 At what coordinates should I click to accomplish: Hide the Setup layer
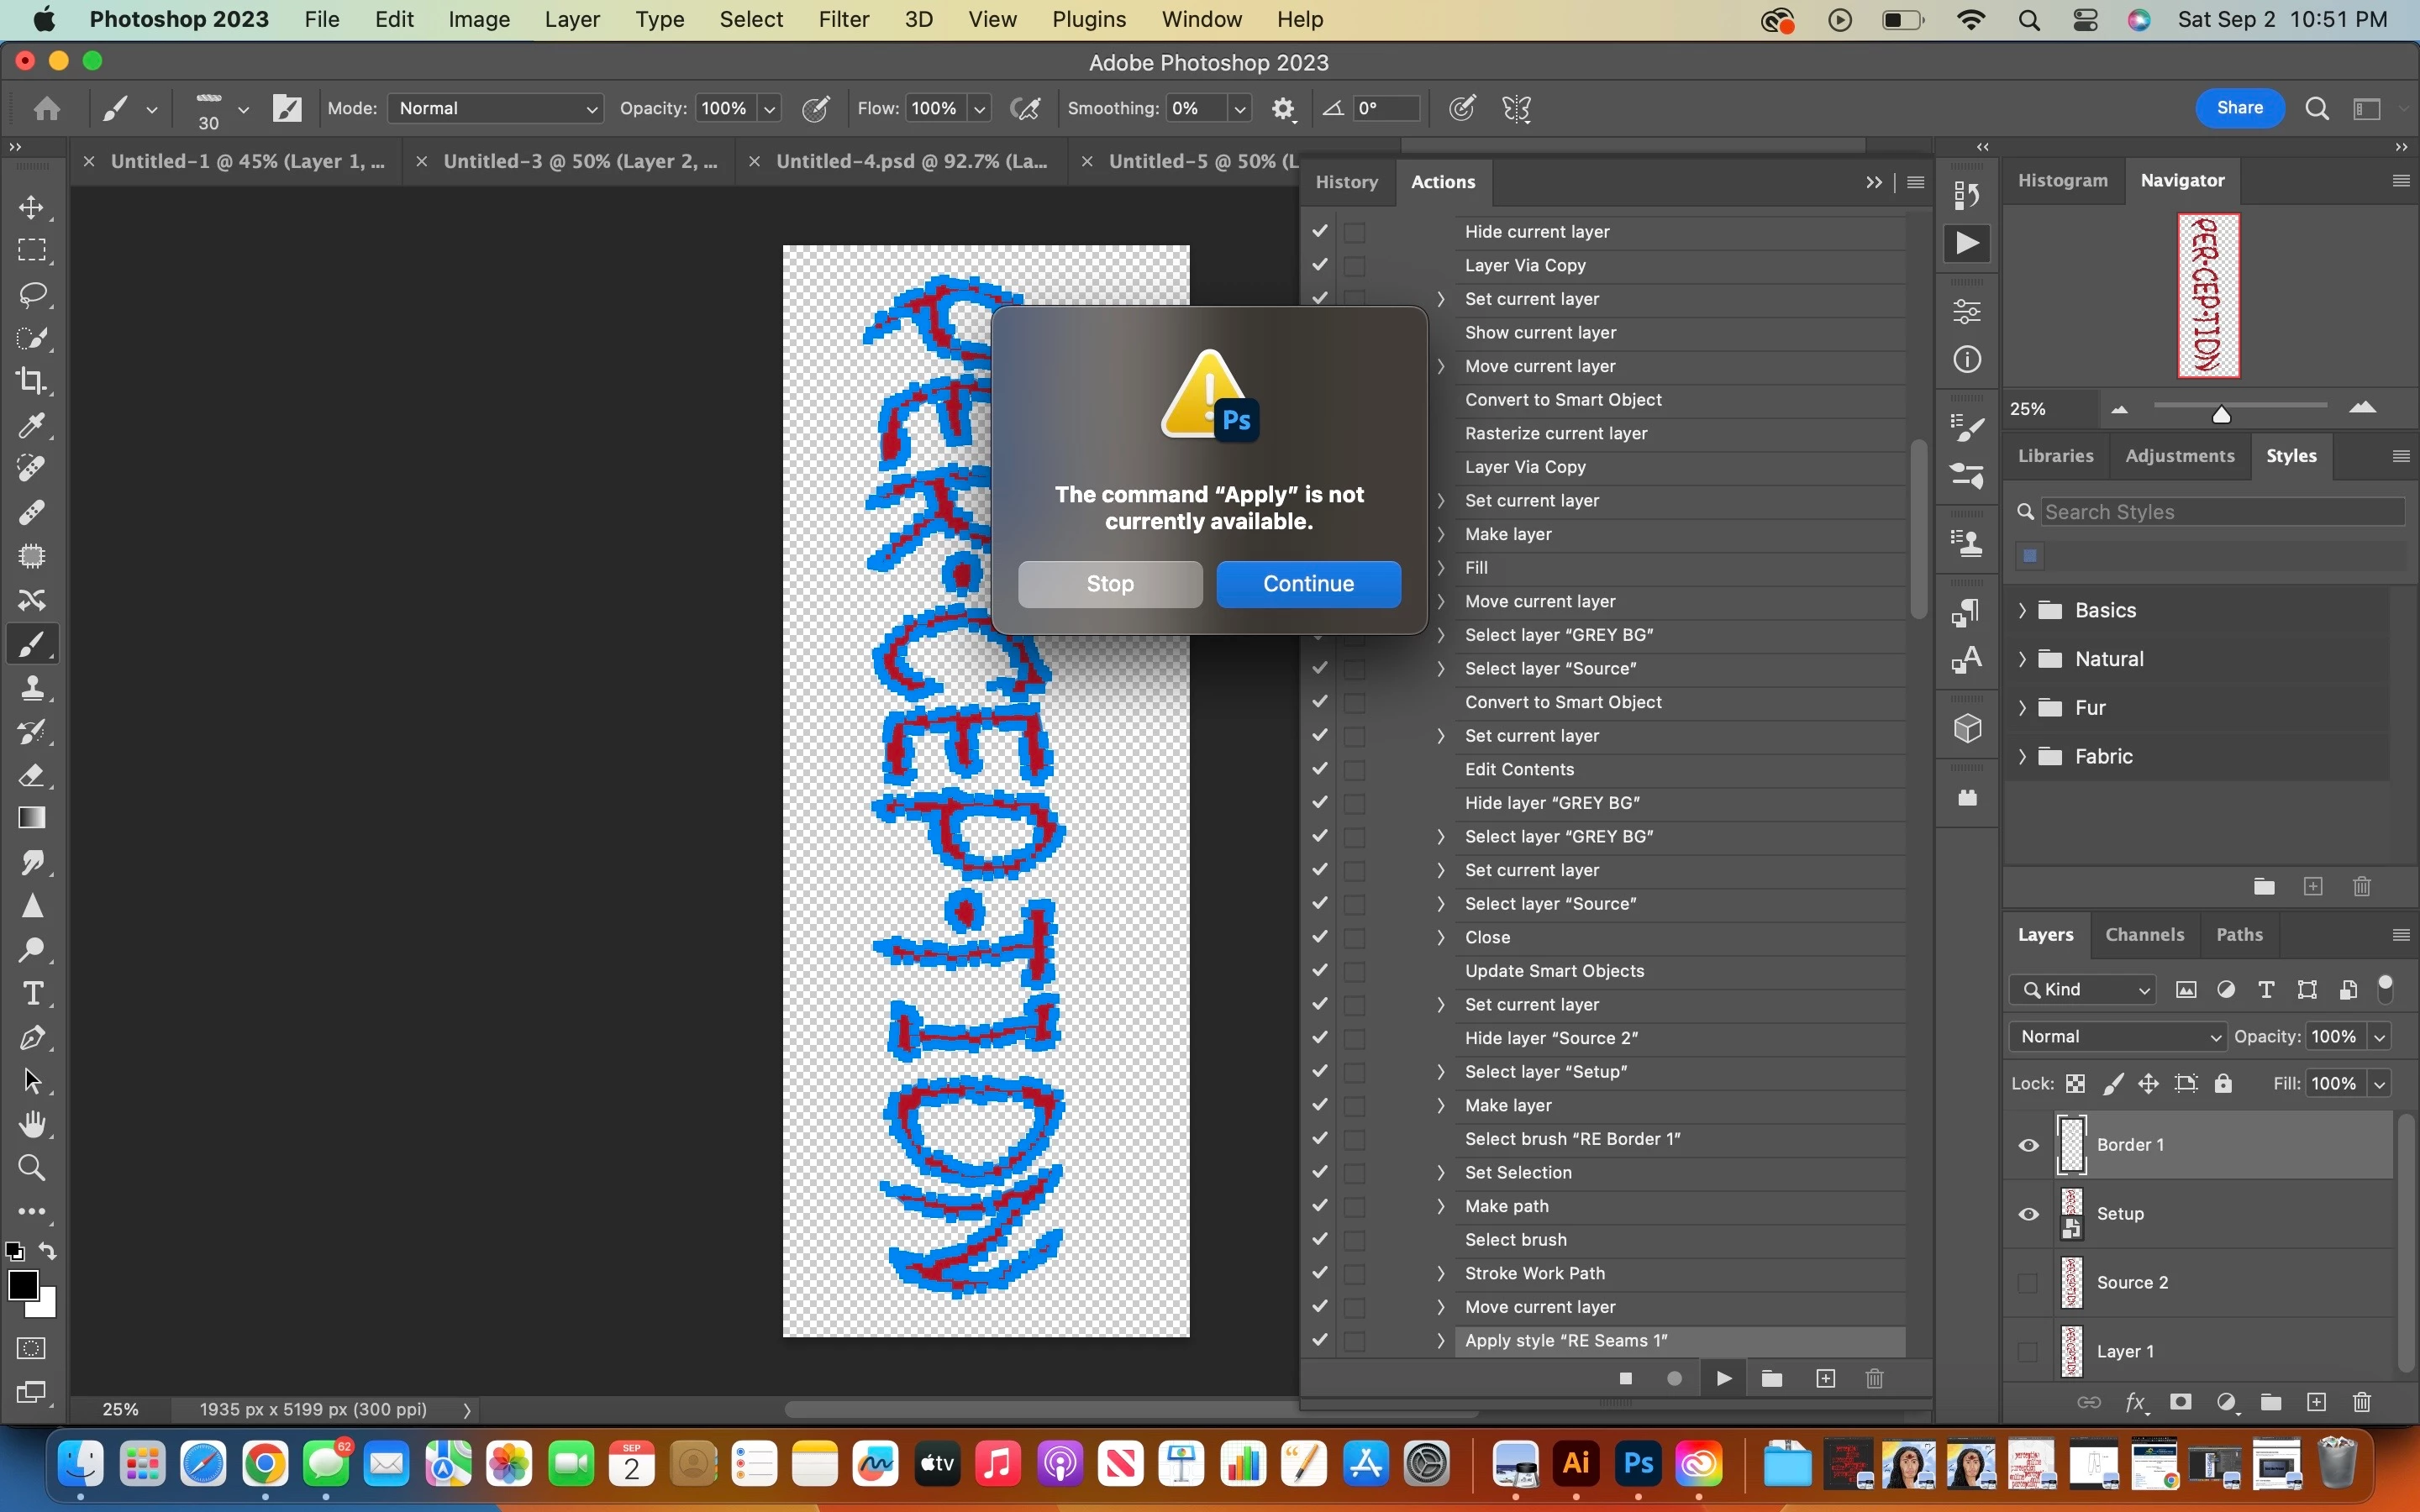point(2028,1214)
